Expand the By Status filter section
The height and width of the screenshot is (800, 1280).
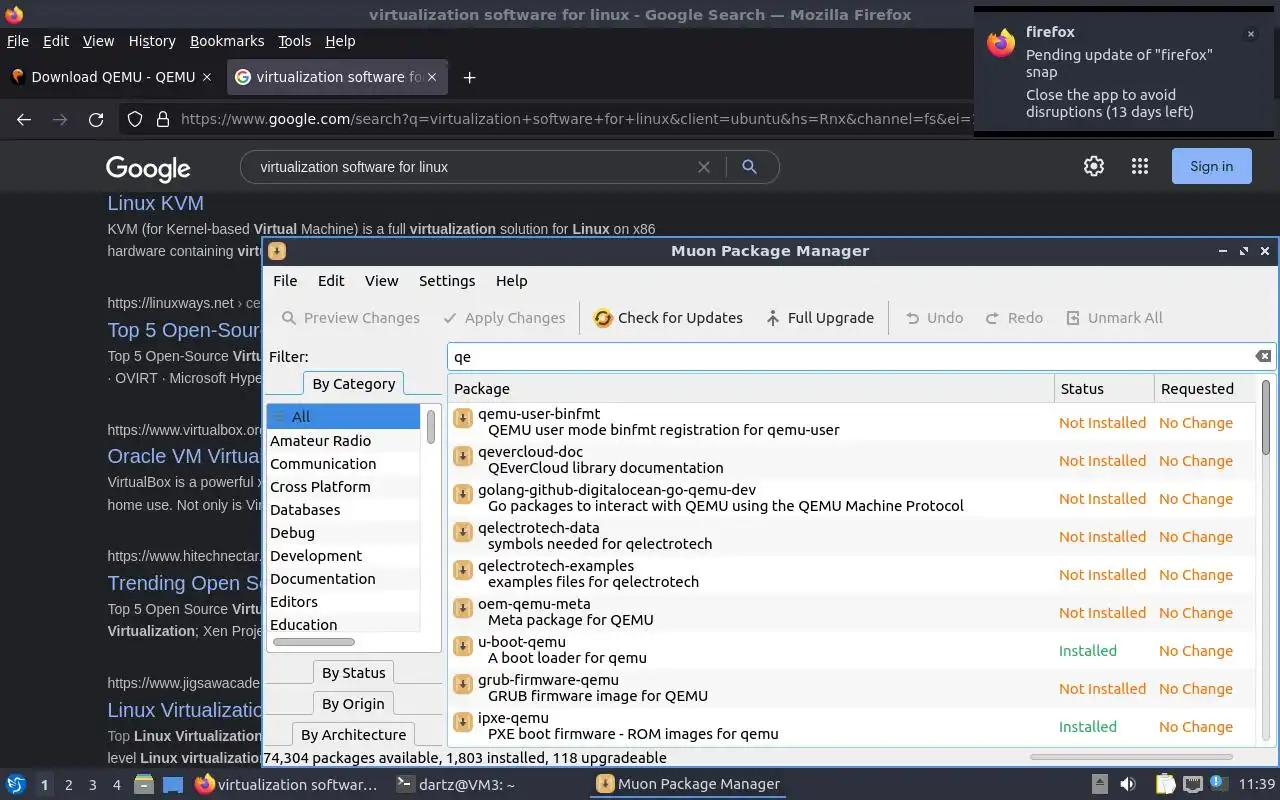tap(353, 673)
